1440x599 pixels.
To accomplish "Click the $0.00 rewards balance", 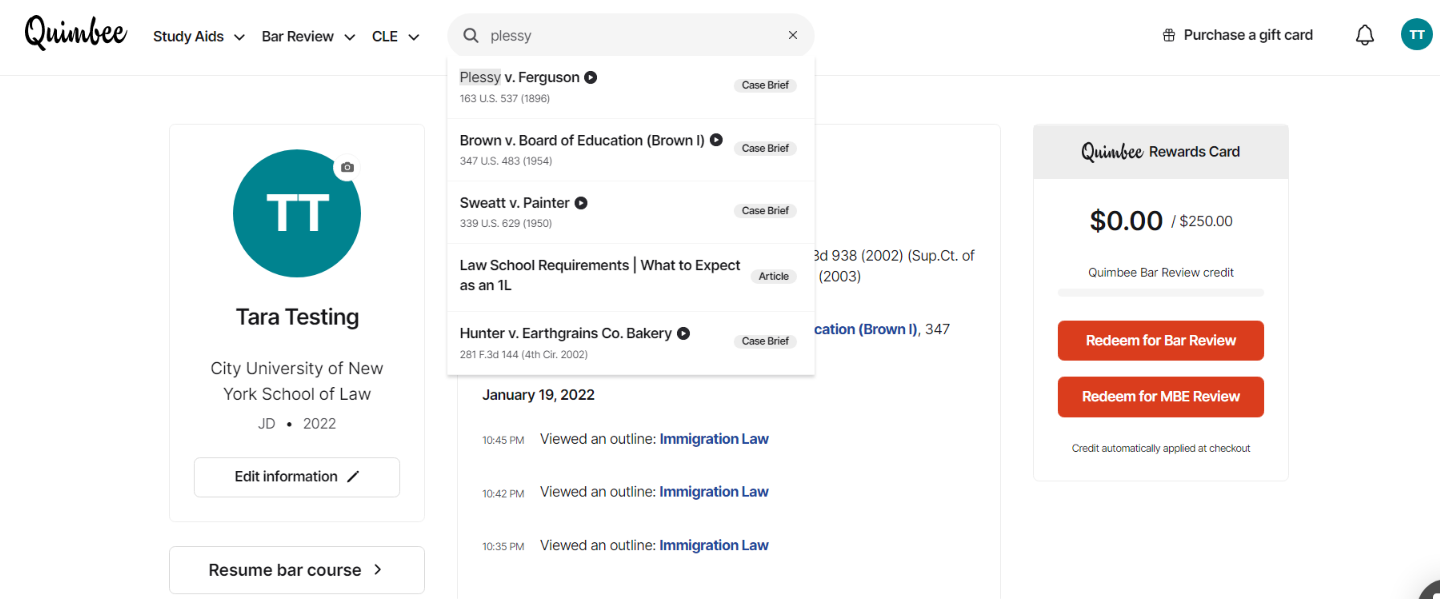I will click(x=1126, y=220).
